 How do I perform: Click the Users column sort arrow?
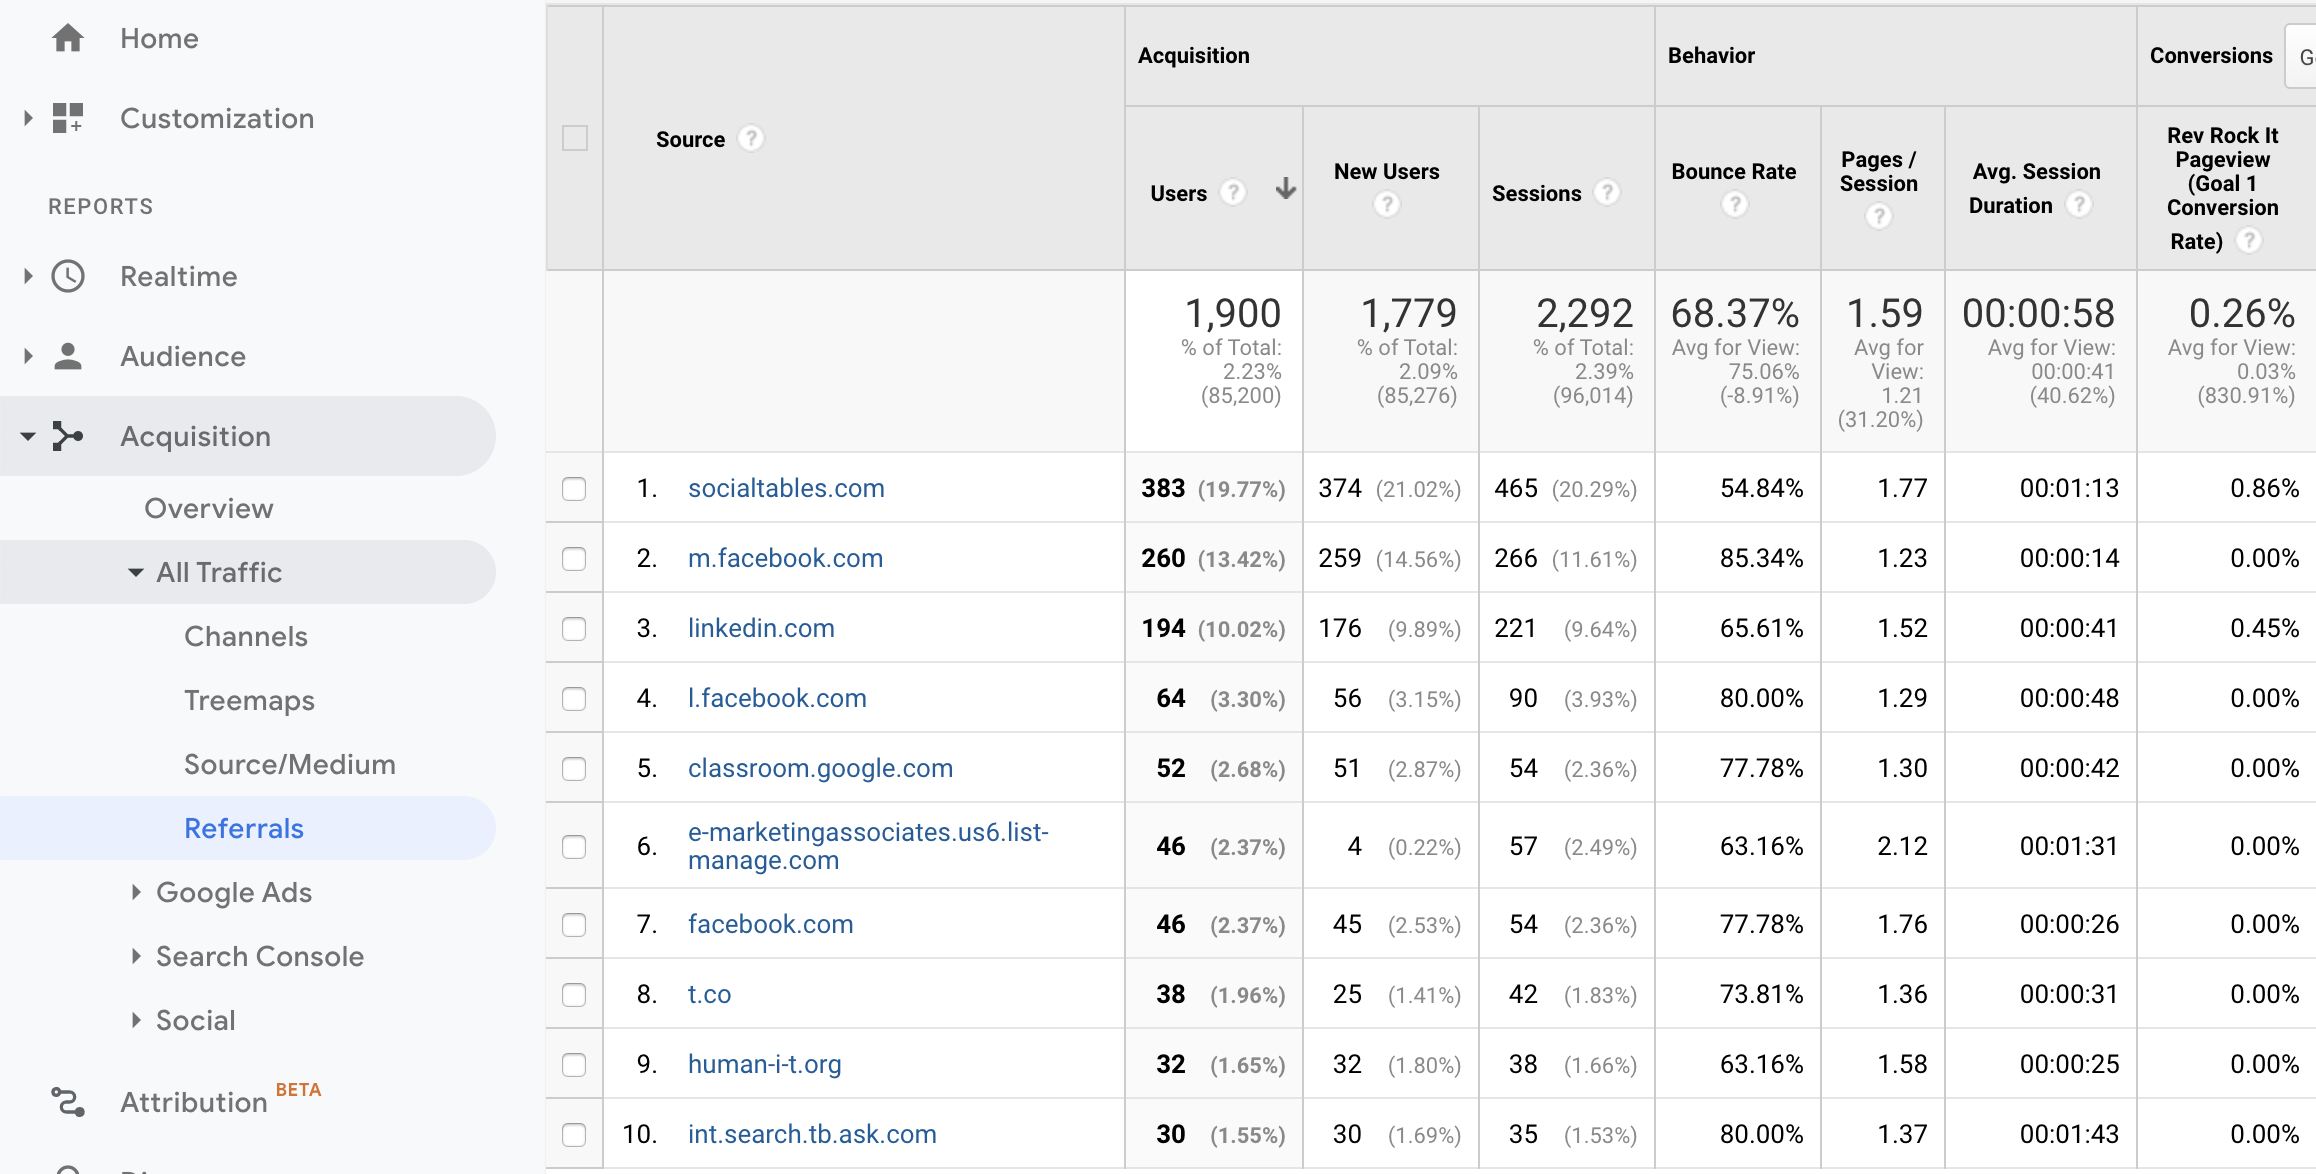click(1286, 189)
